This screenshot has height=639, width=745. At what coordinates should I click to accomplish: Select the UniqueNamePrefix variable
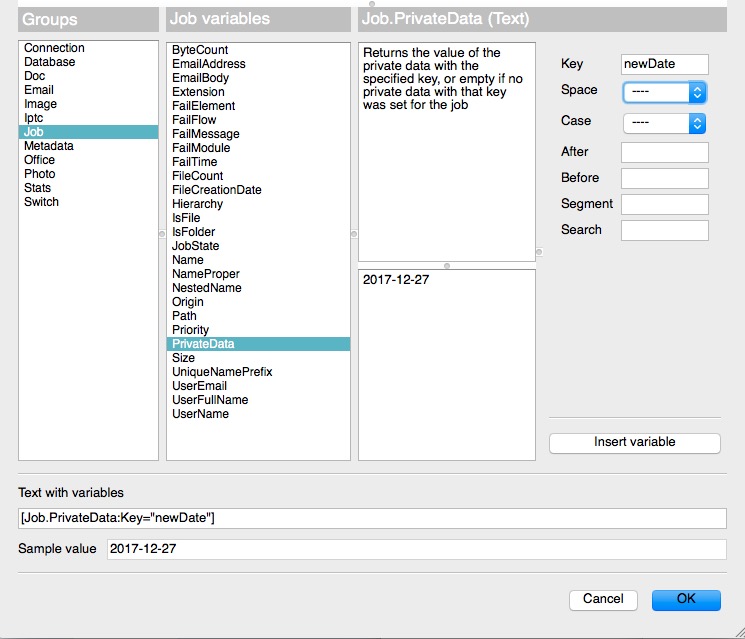pos(258,372)
